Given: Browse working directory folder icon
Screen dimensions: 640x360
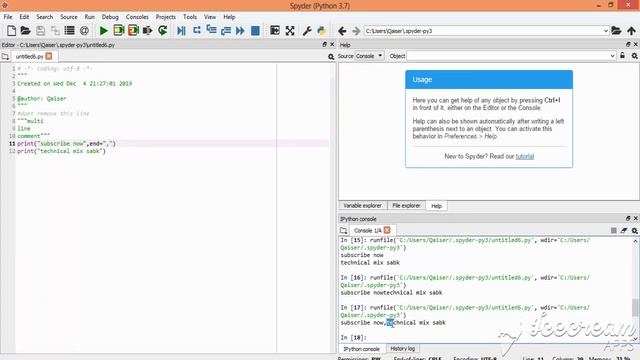Looking at the screenshot, I should [616, 31].
